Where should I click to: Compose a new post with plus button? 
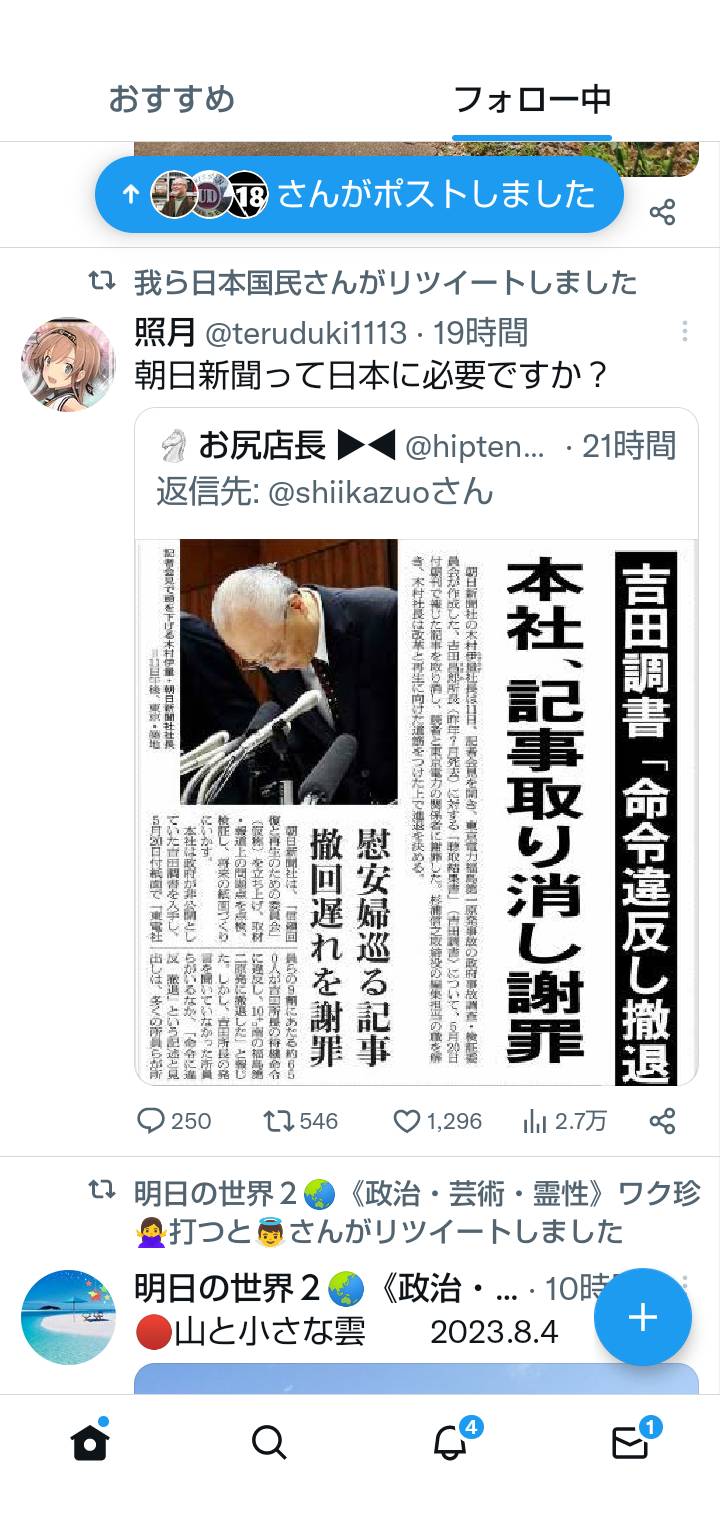[643, 1317]
